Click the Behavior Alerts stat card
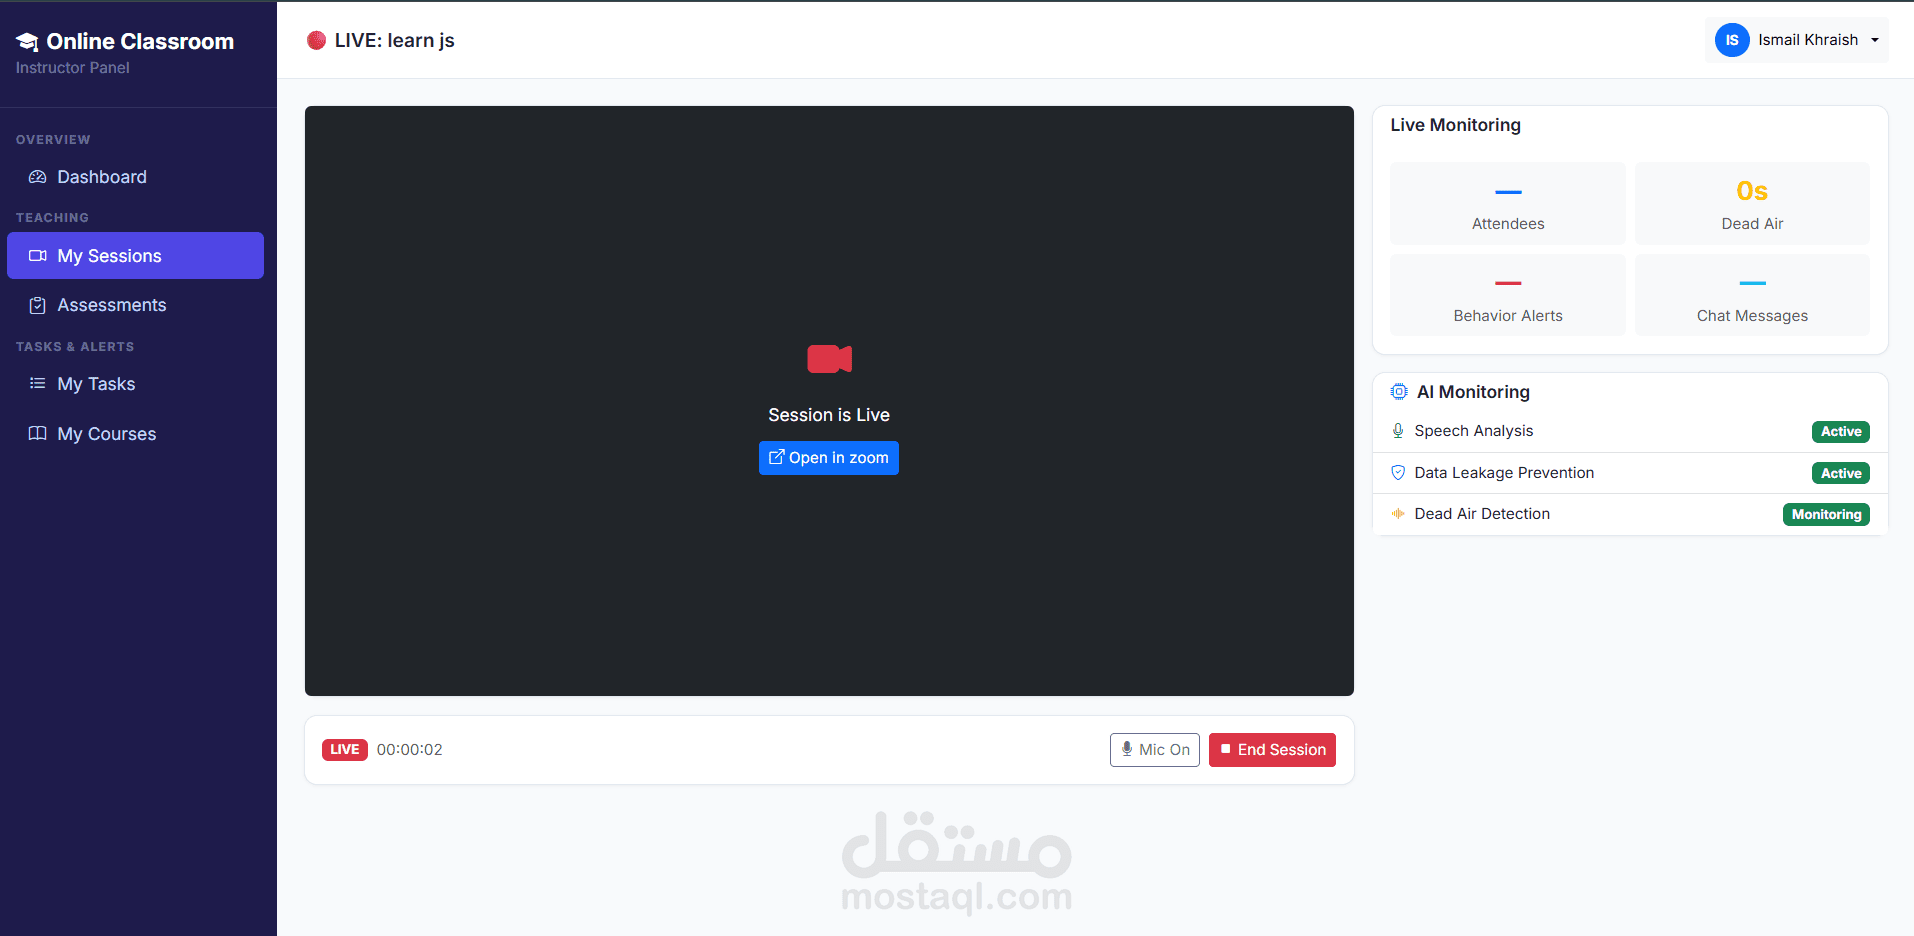Image resolution: width=1914 pixels, height=936 pixels. click(1508, 295)
